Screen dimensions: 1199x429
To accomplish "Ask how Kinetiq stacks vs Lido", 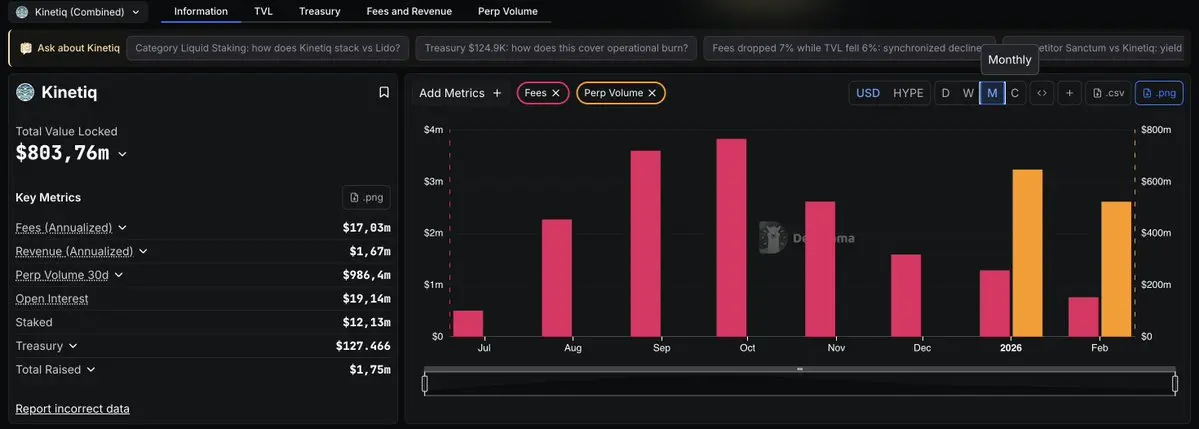I will [x=268, y=47].
